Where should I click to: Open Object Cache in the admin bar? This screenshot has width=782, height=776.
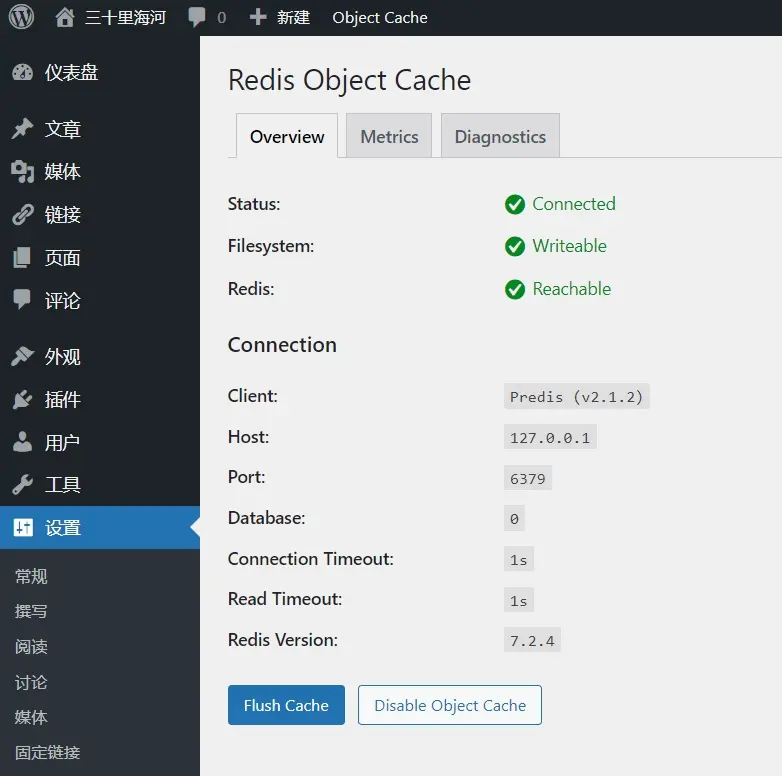point(380,17)
